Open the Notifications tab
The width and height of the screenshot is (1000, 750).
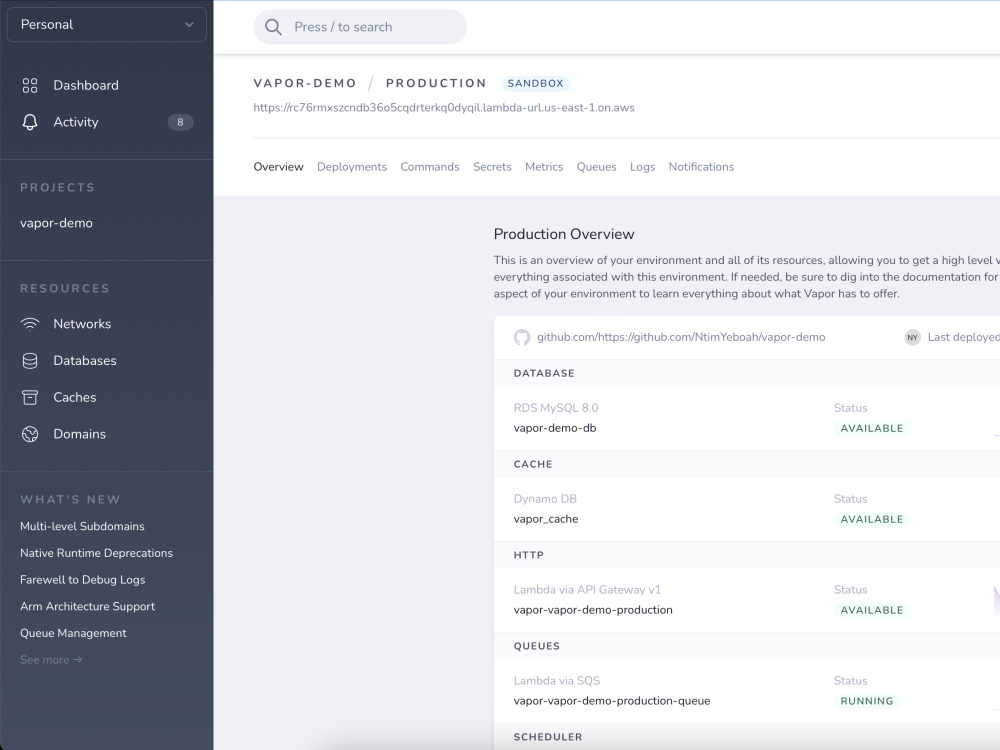701,167
